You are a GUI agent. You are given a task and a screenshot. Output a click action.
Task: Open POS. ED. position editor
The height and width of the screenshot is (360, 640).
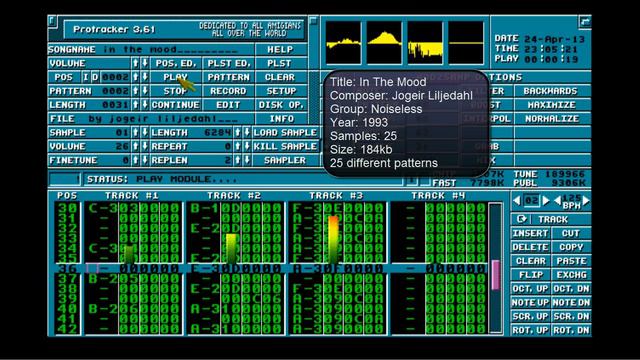click(176, 63)
